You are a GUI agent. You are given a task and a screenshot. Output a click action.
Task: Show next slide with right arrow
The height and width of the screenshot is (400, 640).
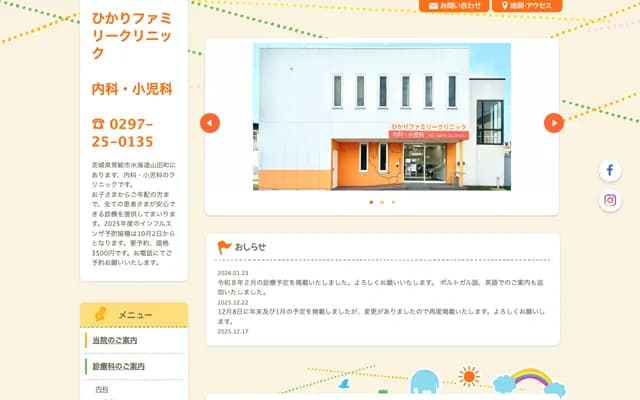[554, 123]
